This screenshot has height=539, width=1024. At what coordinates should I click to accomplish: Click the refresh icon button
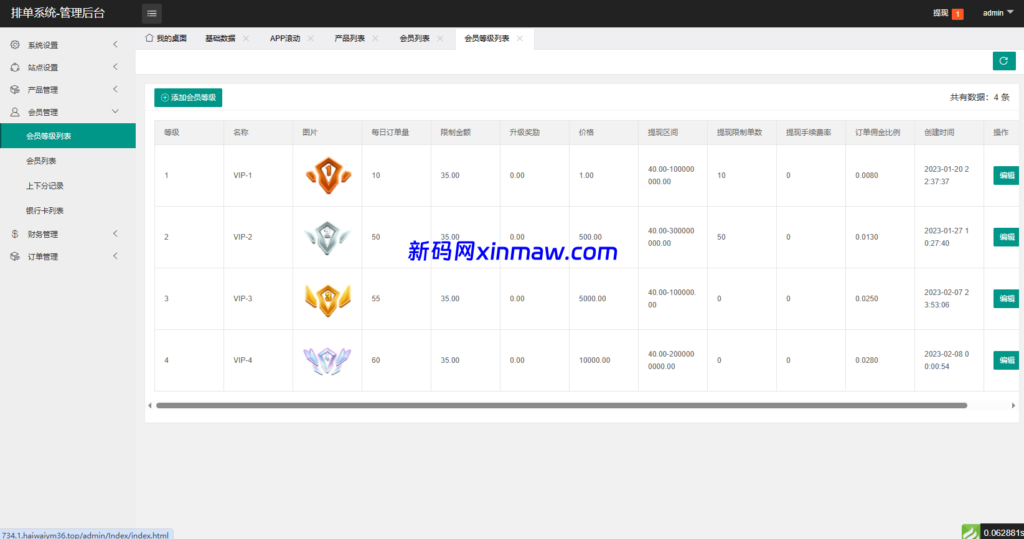point(1004,61)
